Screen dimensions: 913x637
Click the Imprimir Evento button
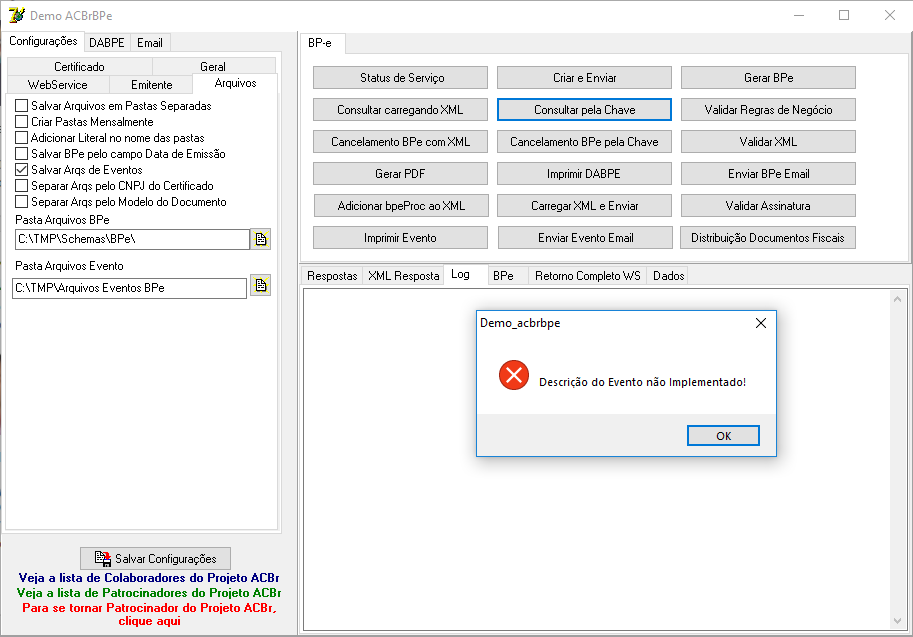[x=401, y=238]
